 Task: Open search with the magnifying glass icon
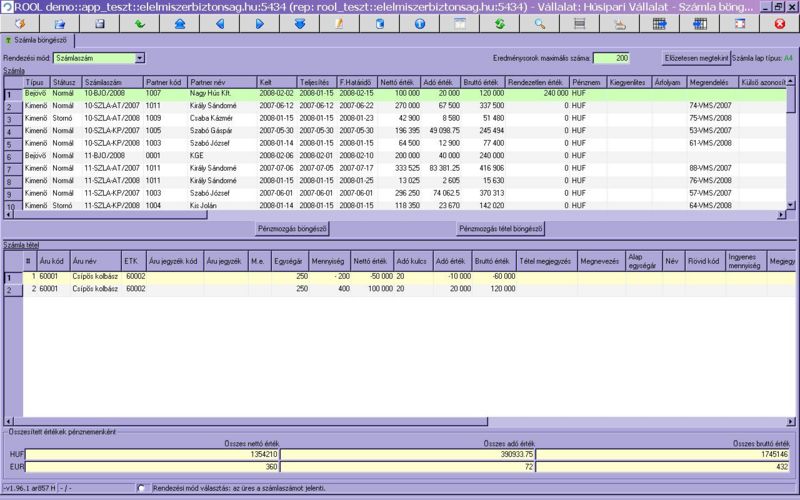coord(539,23)
